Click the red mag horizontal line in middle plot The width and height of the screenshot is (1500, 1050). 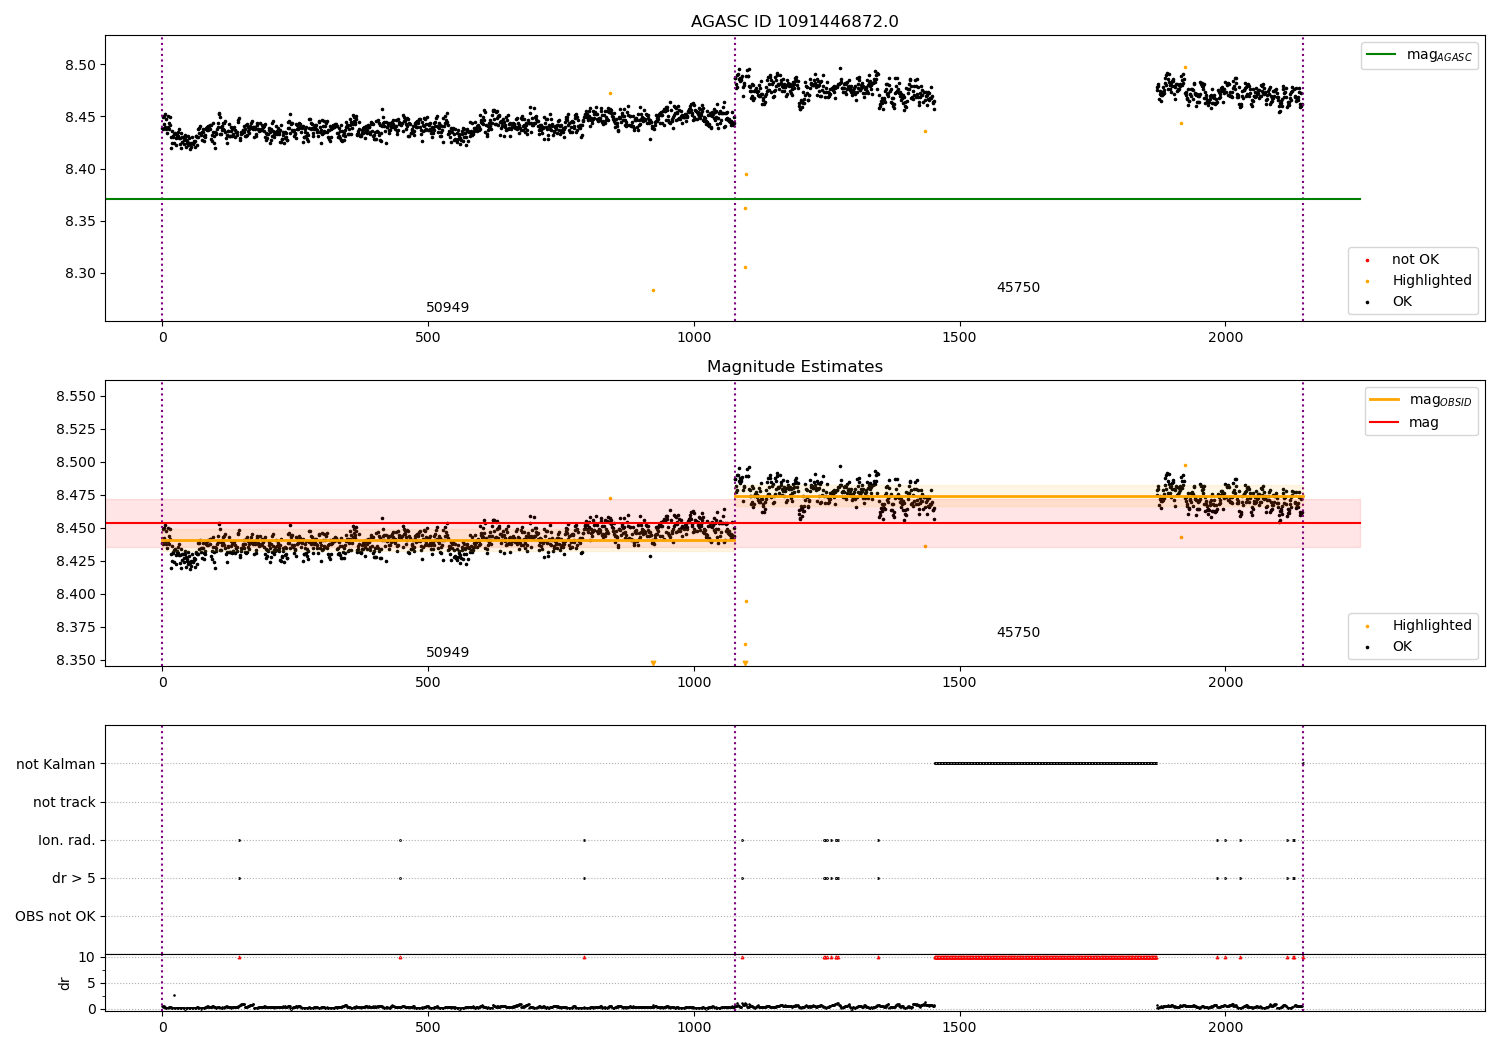[x=733, y=523]
